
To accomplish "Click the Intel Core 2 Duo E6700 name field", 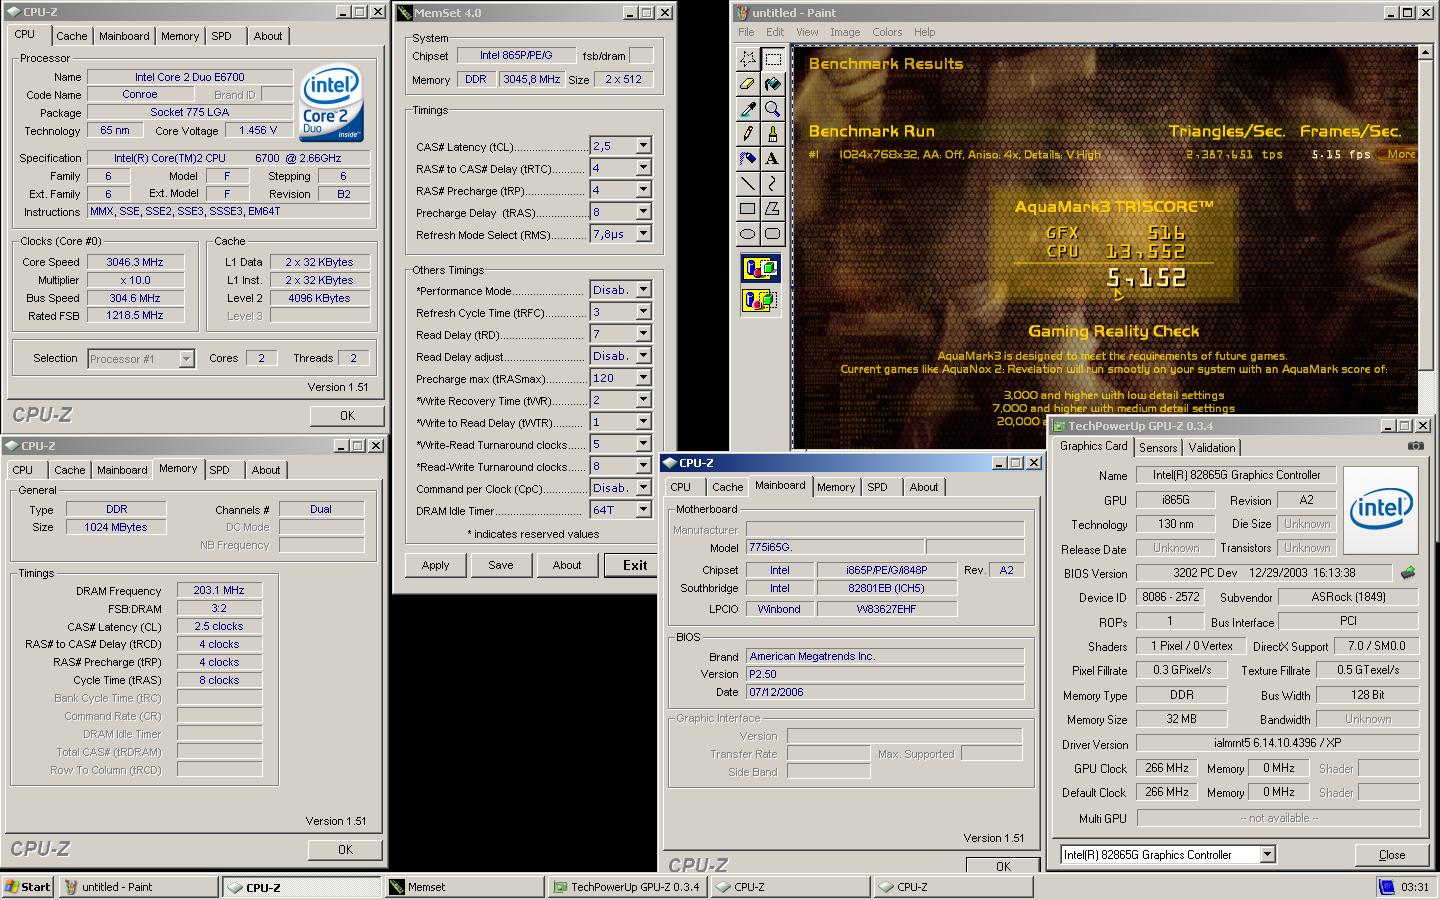I will pyautogui.click(x=190, y=77).
